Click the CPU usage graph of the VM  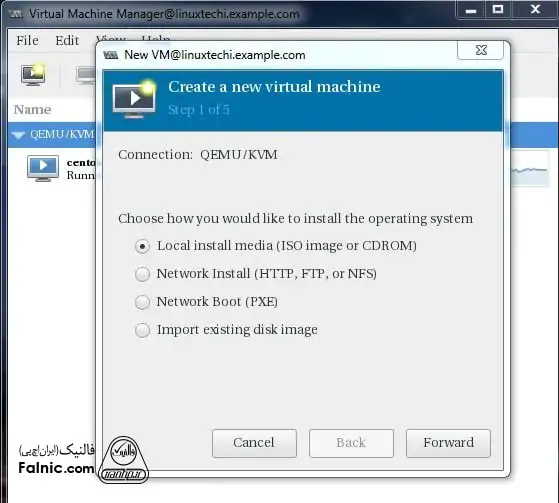point(530,169)
